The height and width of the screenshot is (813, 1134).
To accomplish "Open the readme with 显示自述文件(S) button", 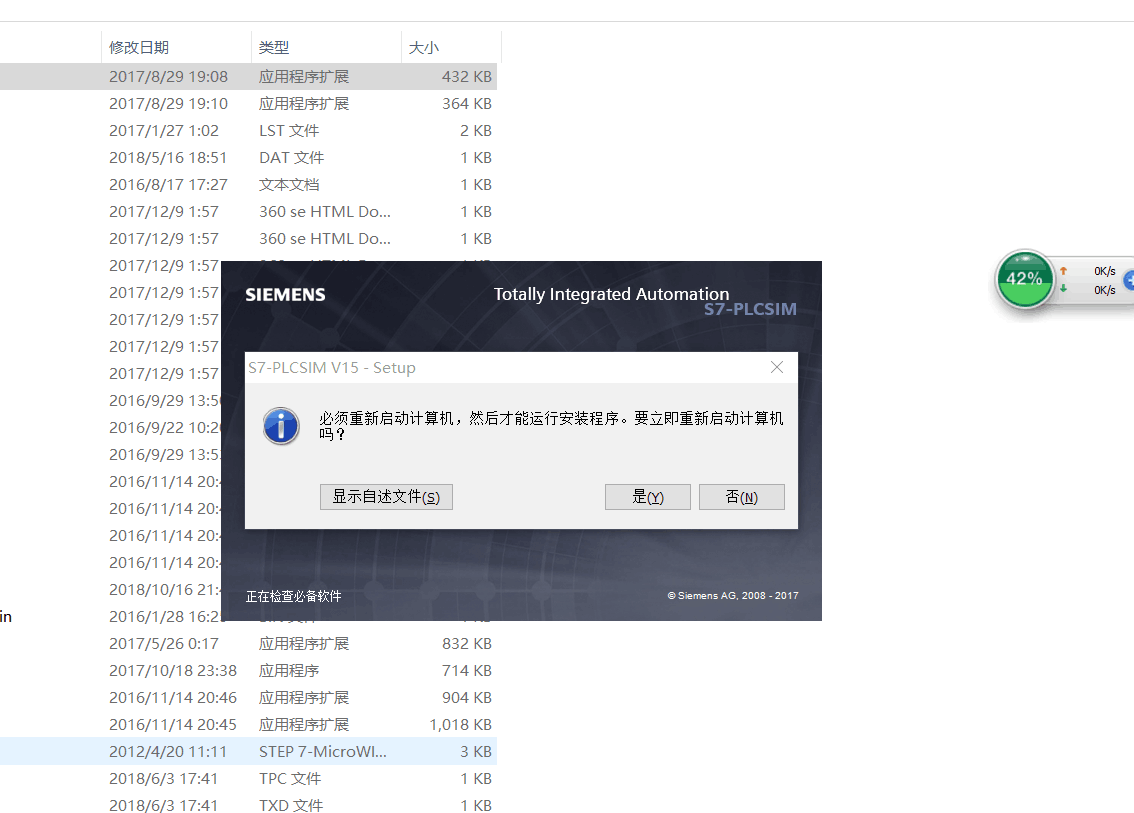I will [386, 497].
